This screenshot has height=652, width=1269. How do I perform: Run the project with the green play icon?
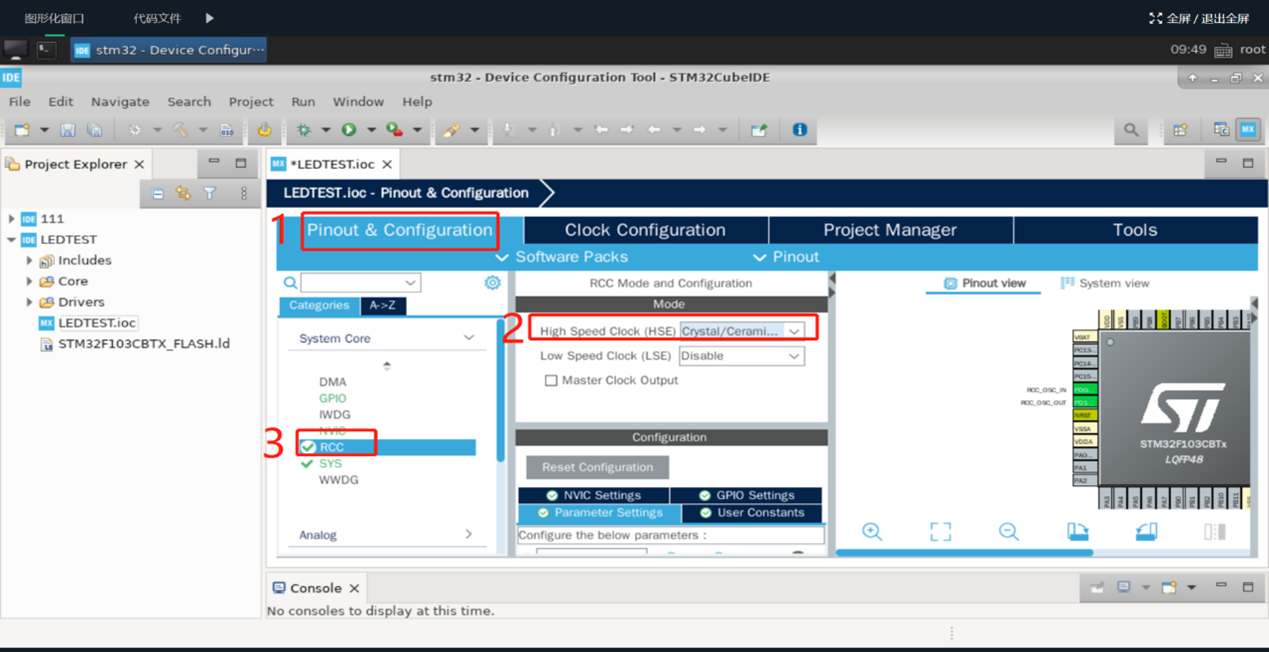(x=349, y=130)
